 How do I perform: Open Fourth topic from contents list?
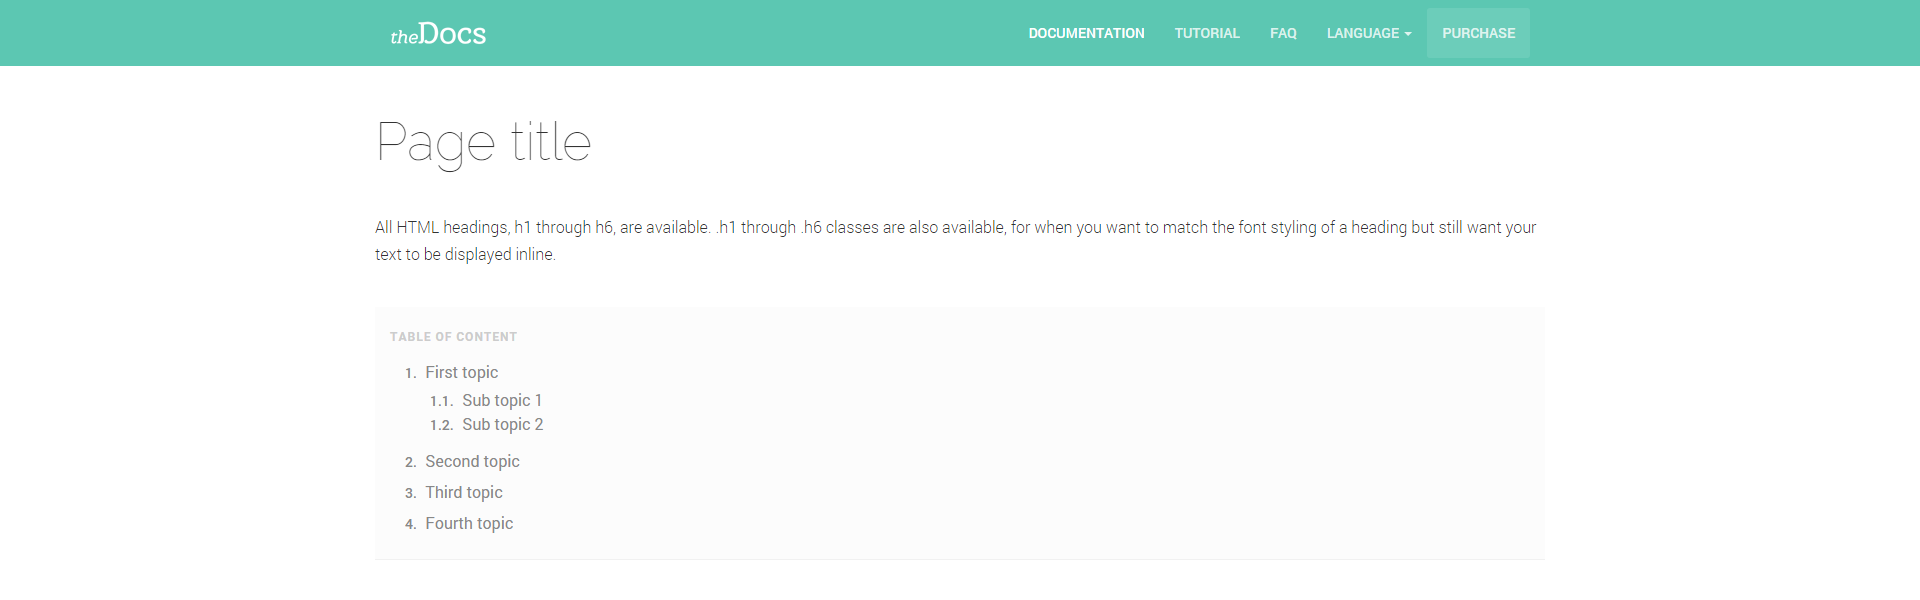coord(469,523)
